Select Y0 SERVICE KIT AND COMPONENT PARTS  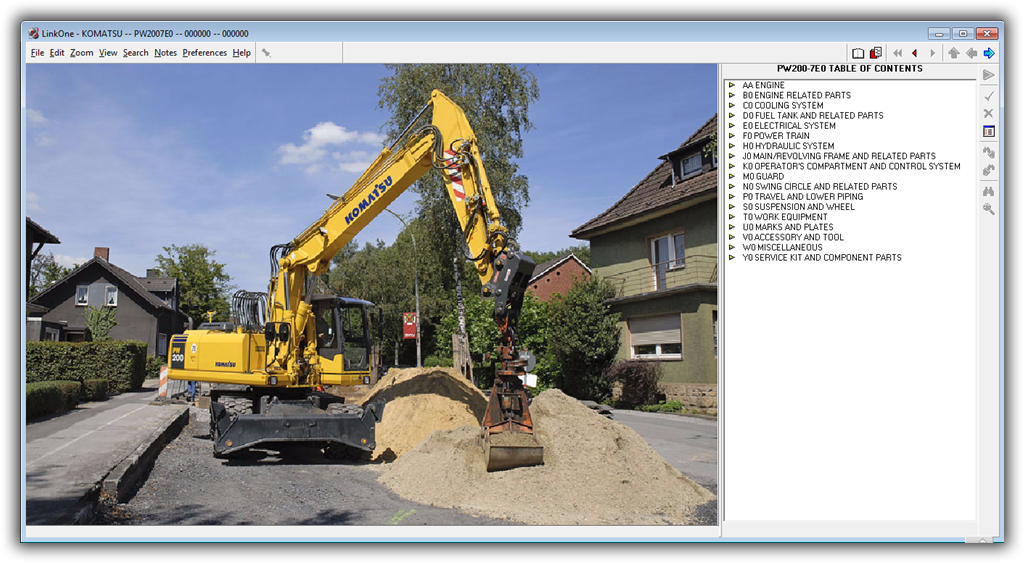pyautogui.click(x=822, y=257)
